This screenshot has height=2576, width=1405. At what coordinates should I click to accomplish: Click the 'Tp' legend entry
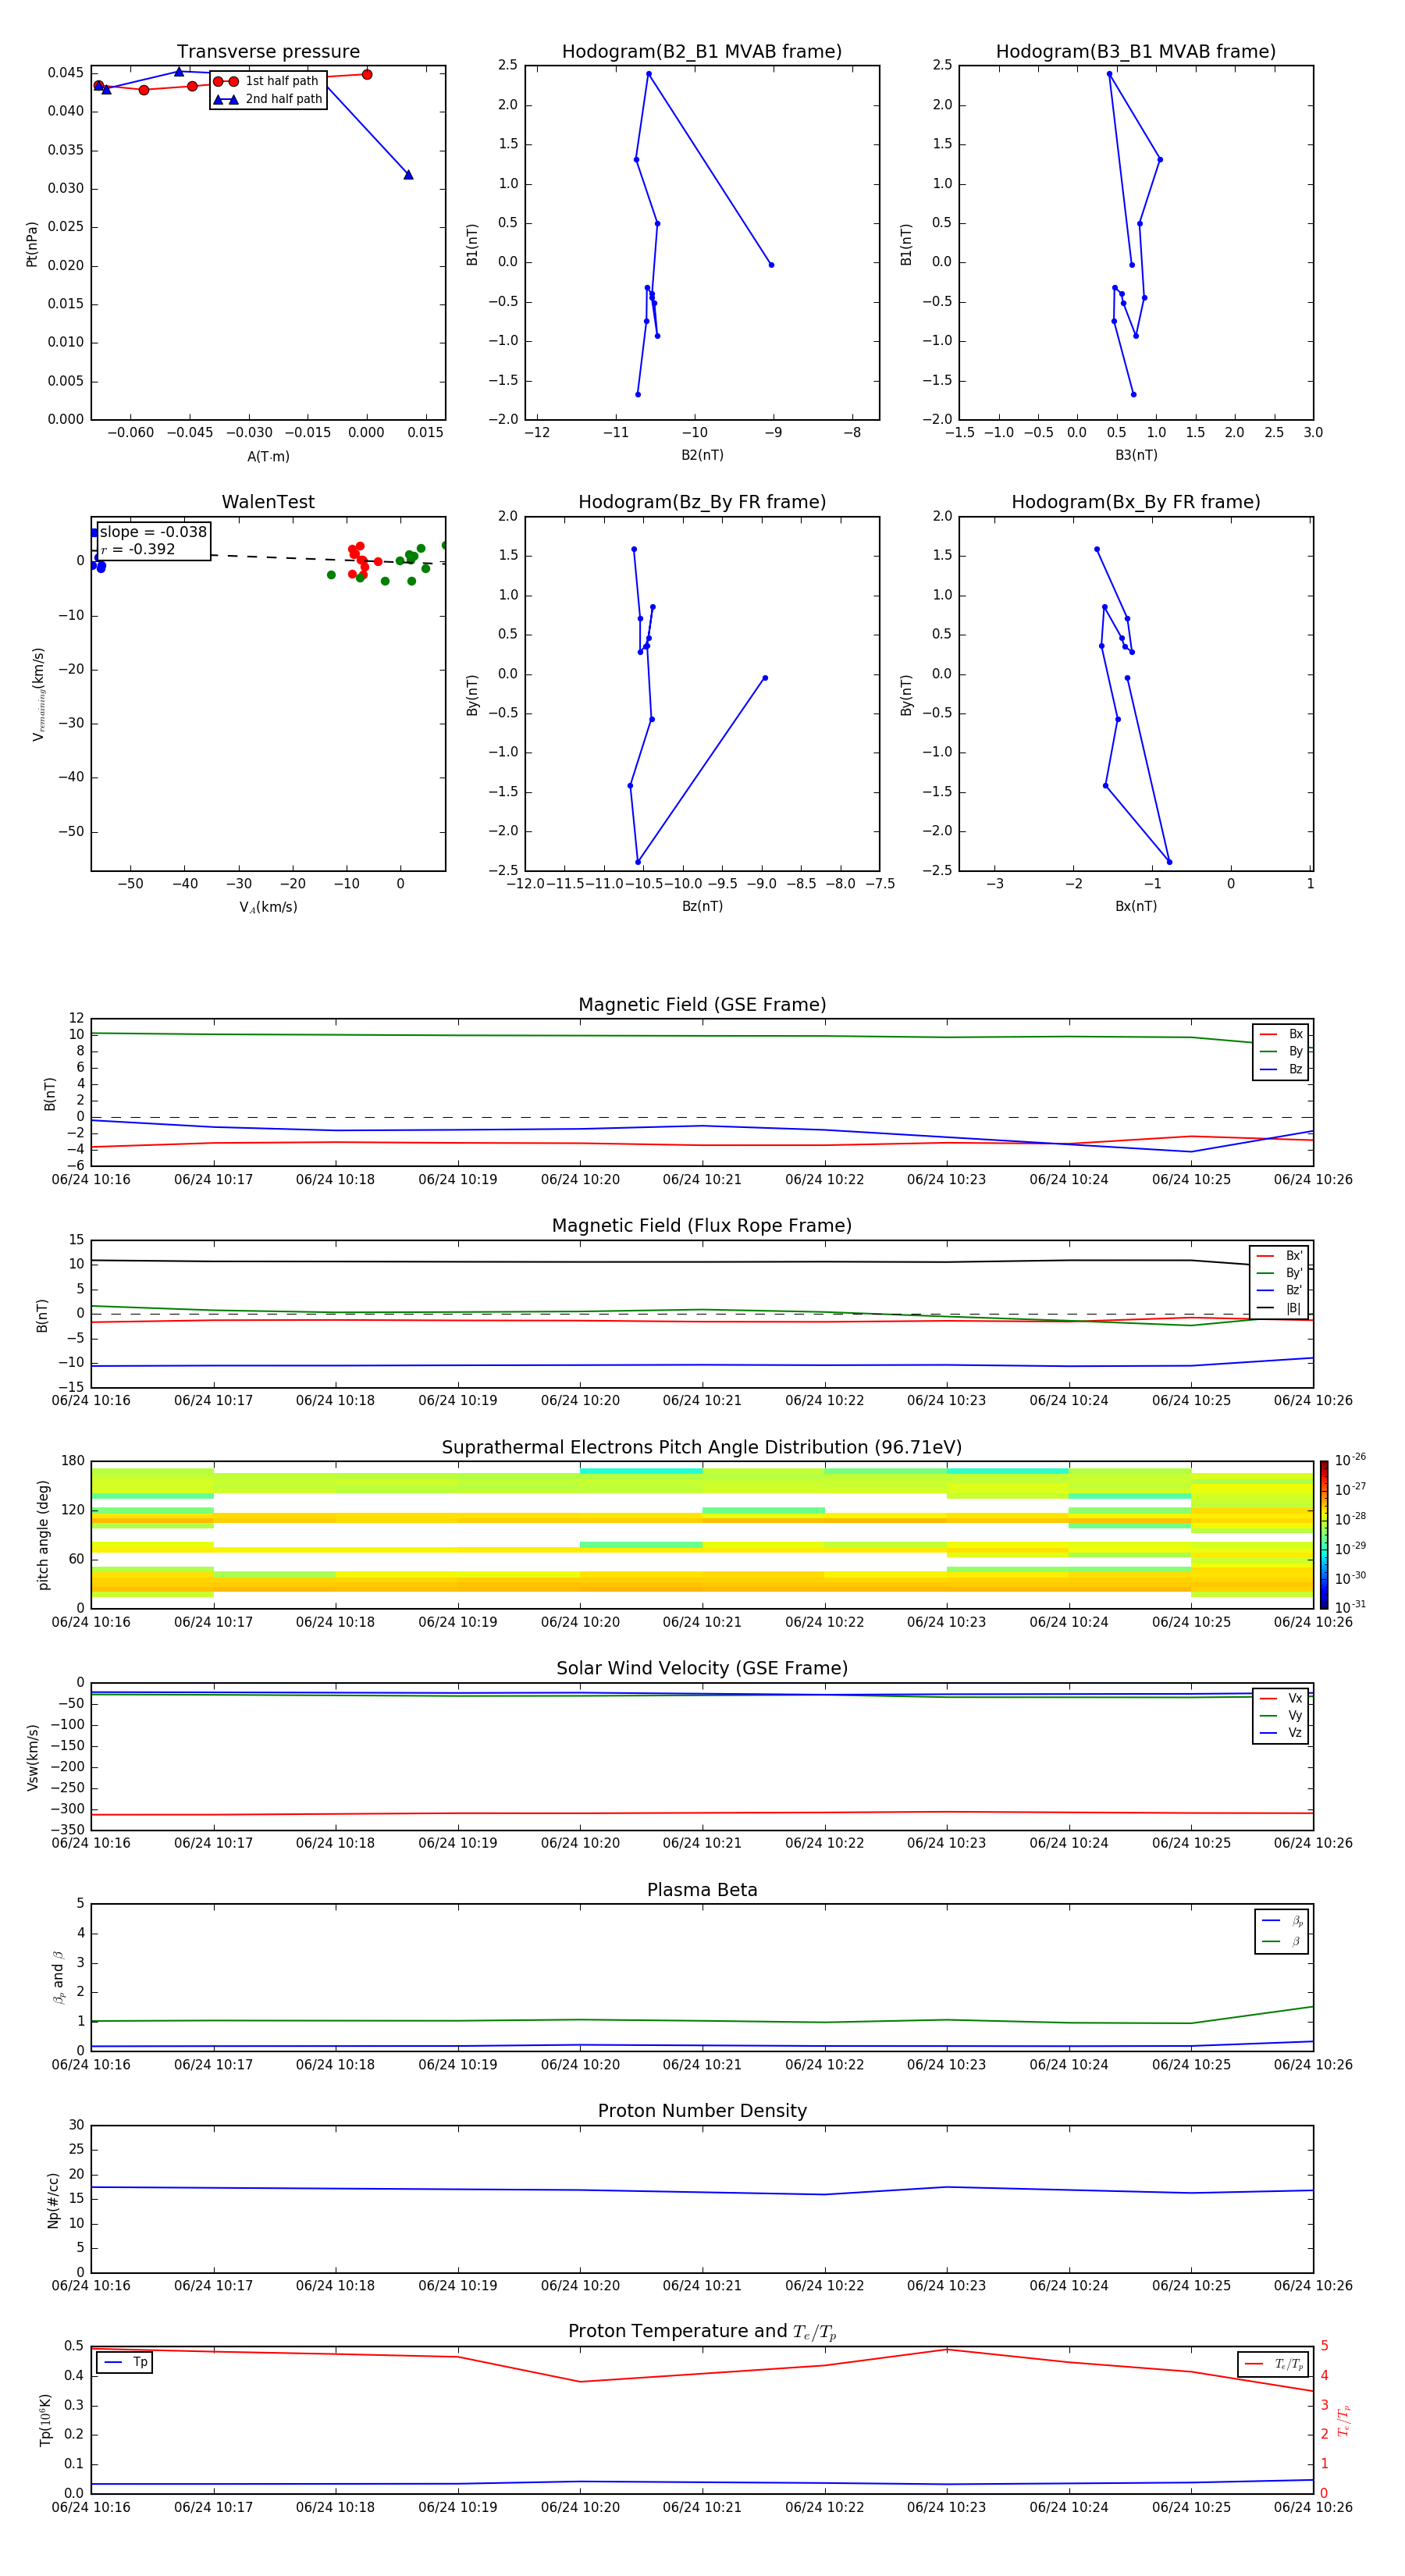[126, 2362]
